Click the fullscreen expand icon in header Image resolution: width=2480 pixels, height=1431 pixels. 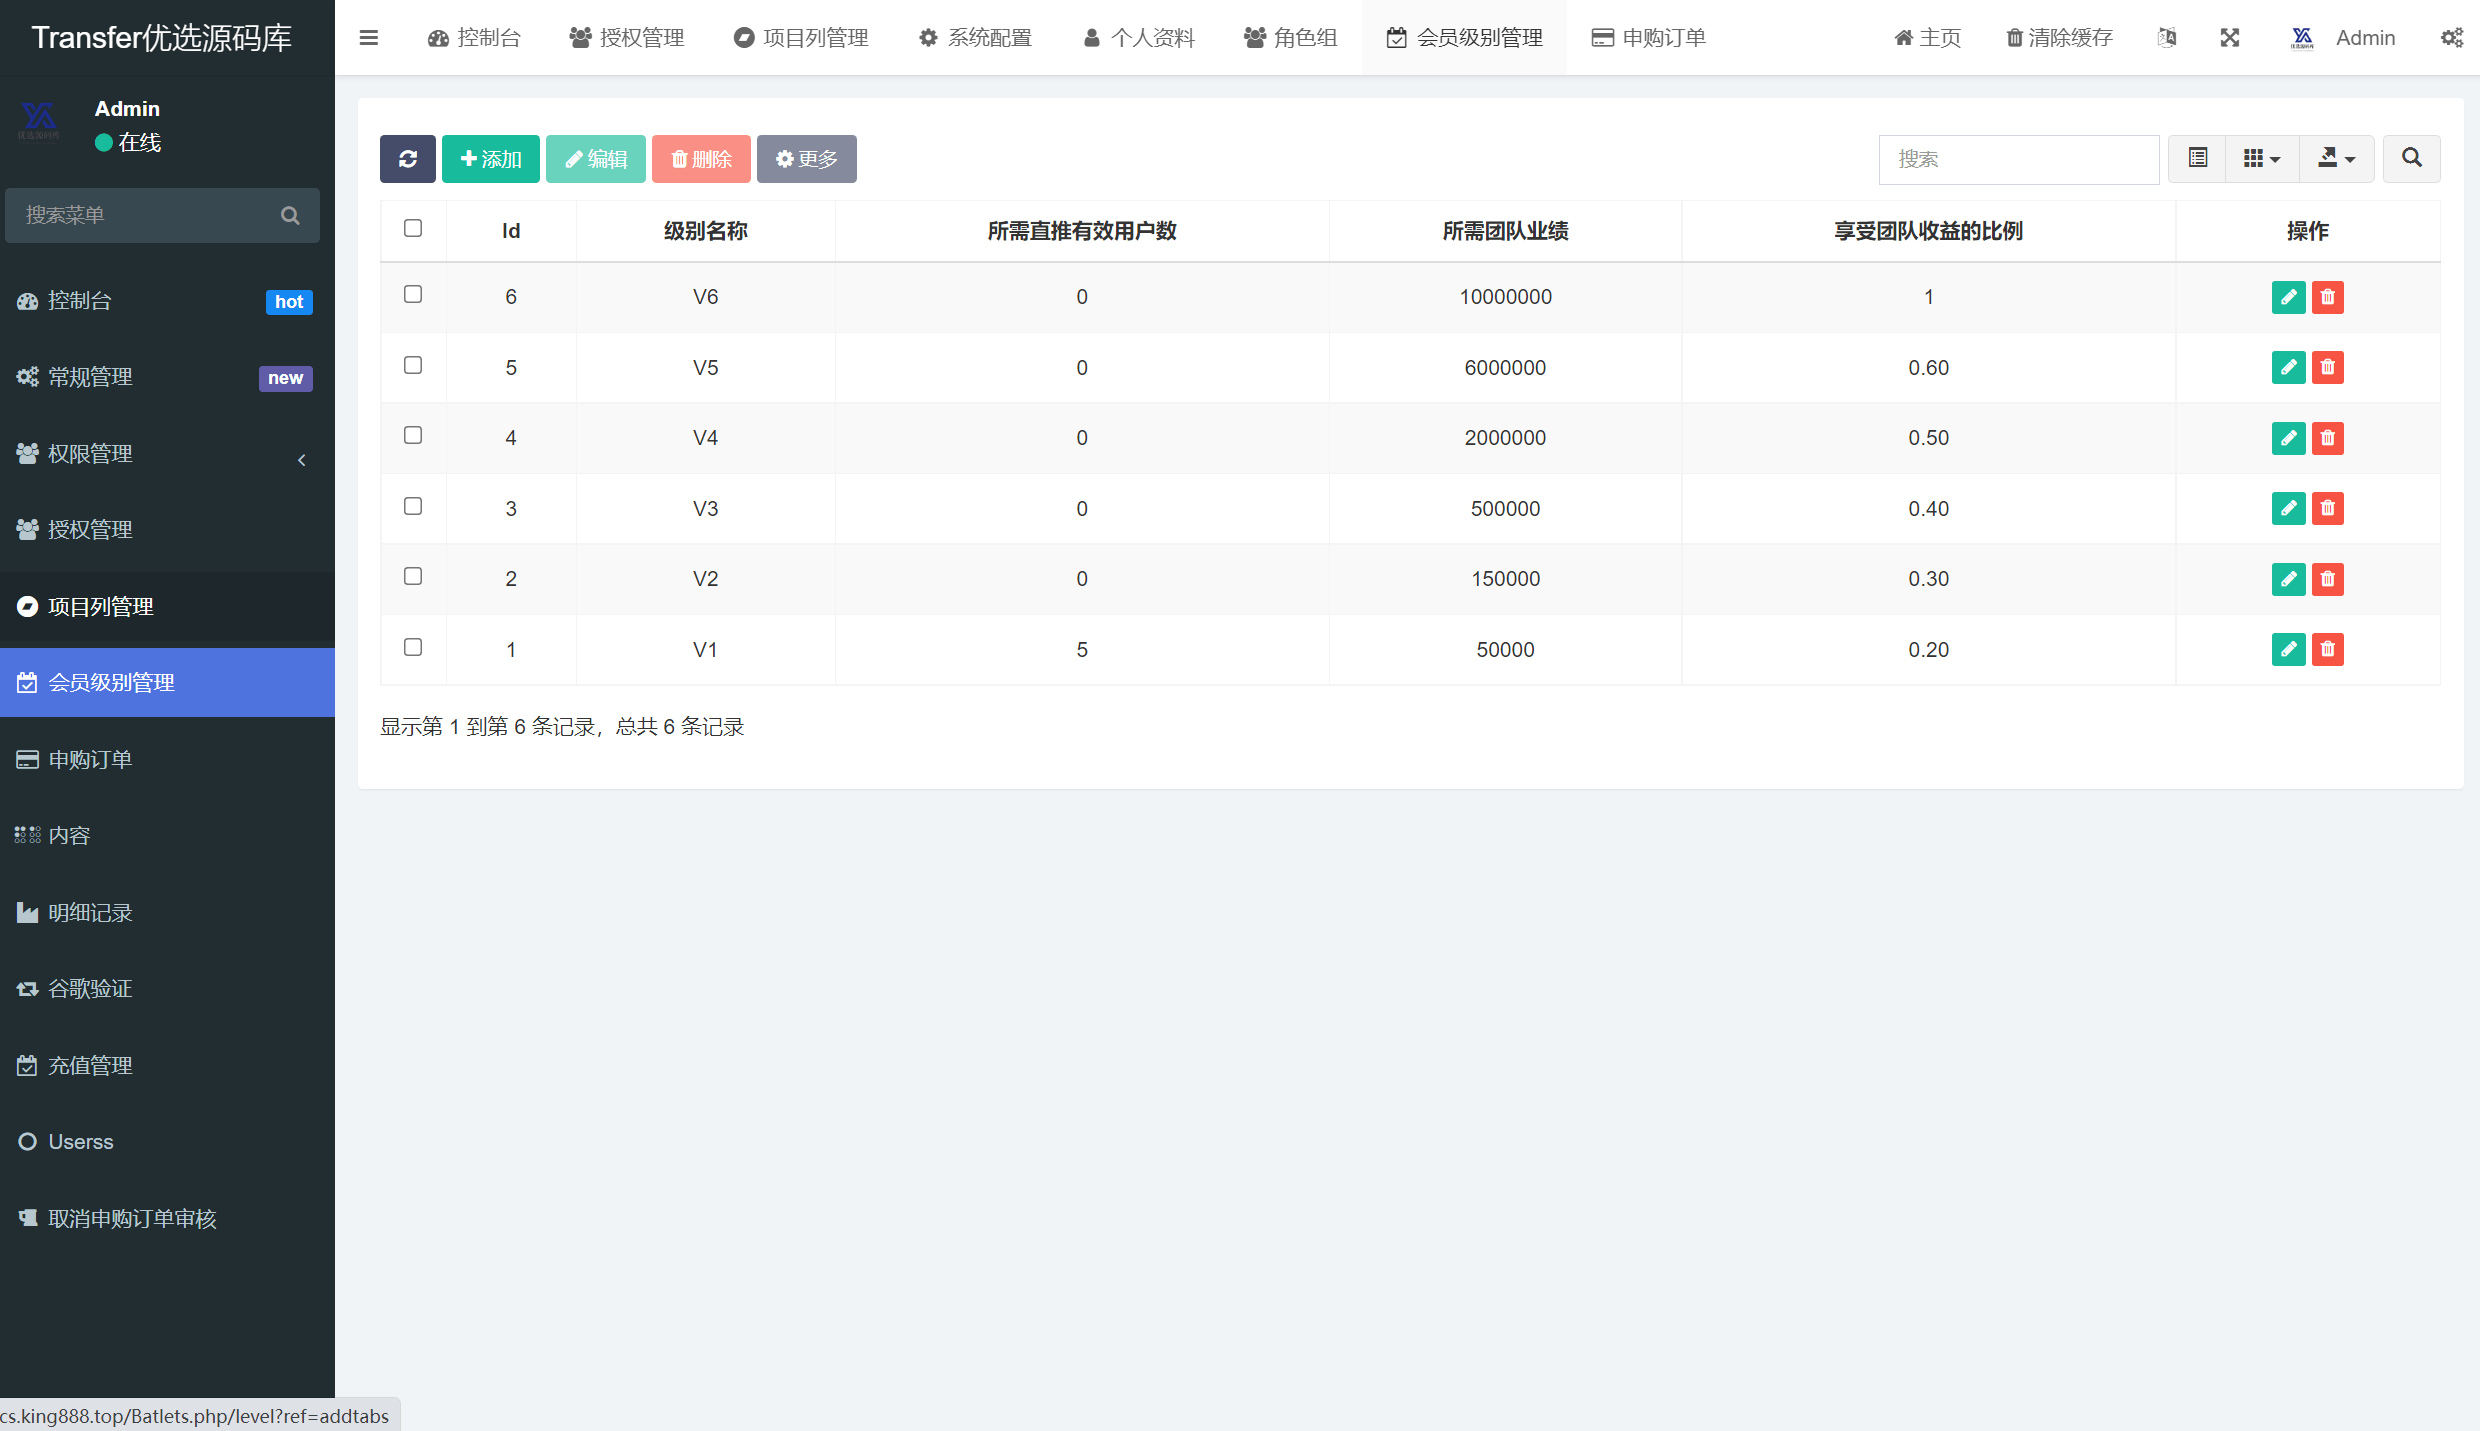2230,38
